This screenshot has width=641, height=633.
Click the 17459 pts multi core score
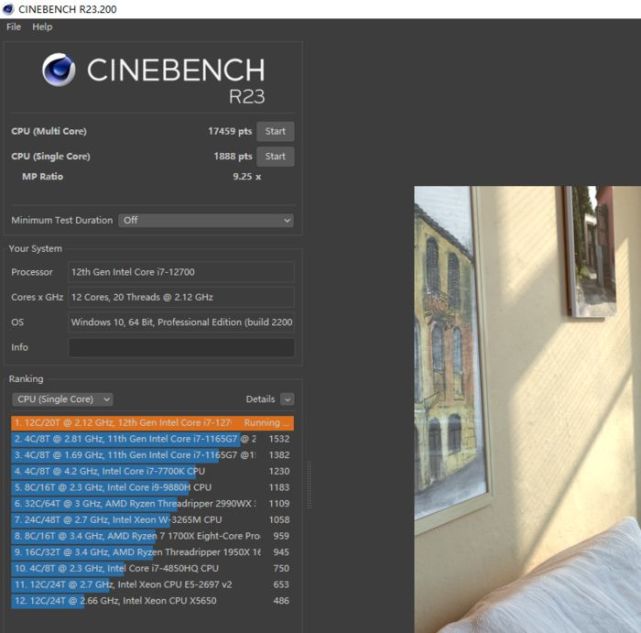coord(230,131)
